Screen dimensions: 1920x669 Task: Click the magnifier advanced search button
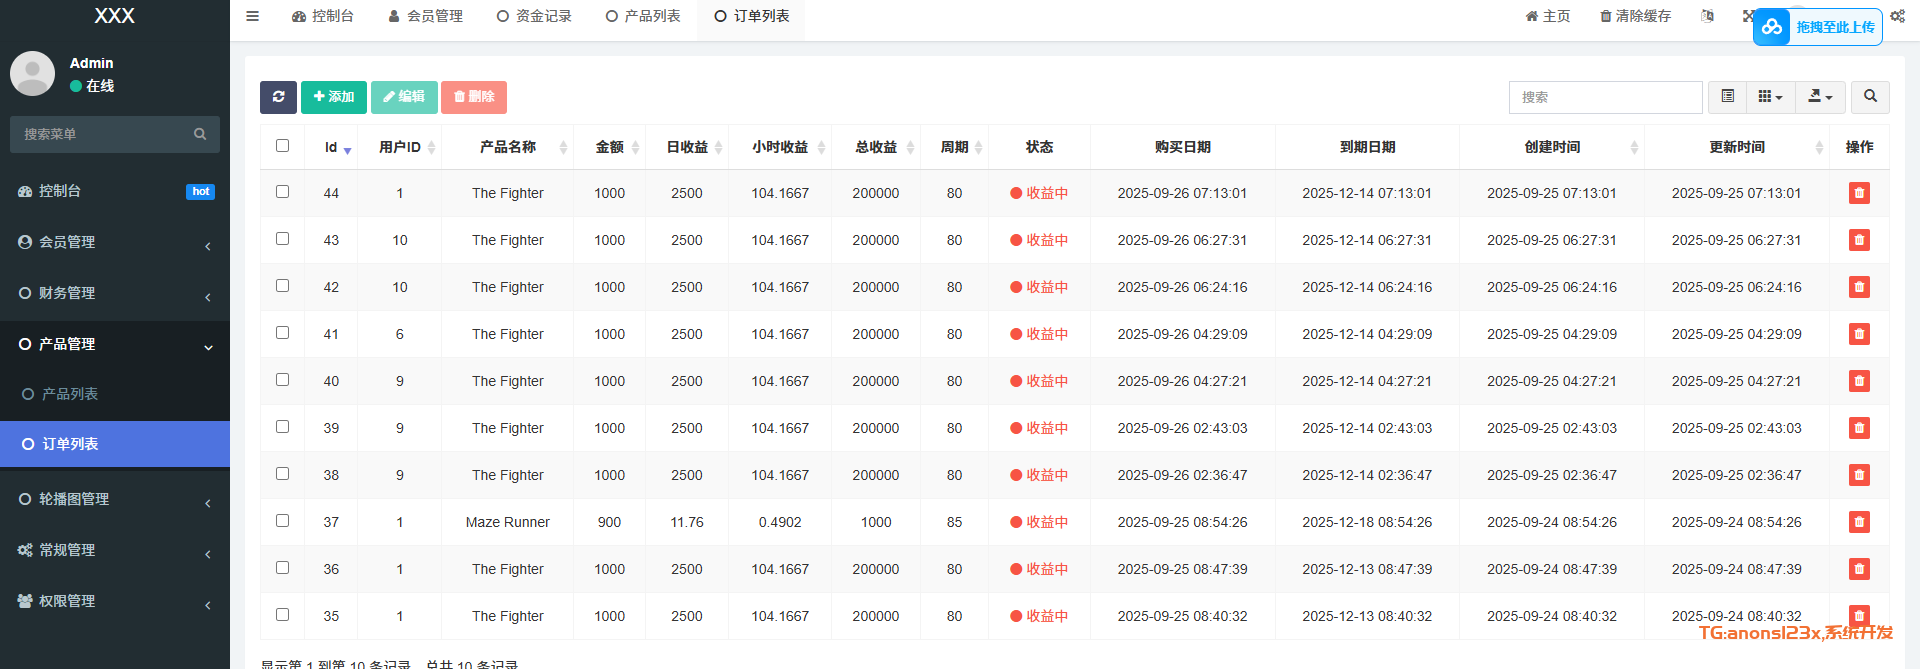pyautogui.click(x=1870, y=97)
